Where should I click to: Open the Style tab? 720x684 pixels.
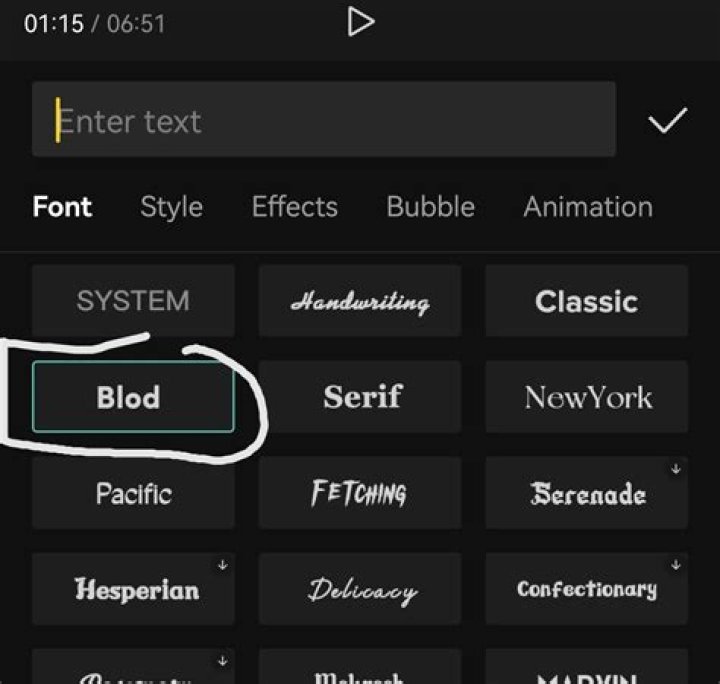[x=171, y=207]
